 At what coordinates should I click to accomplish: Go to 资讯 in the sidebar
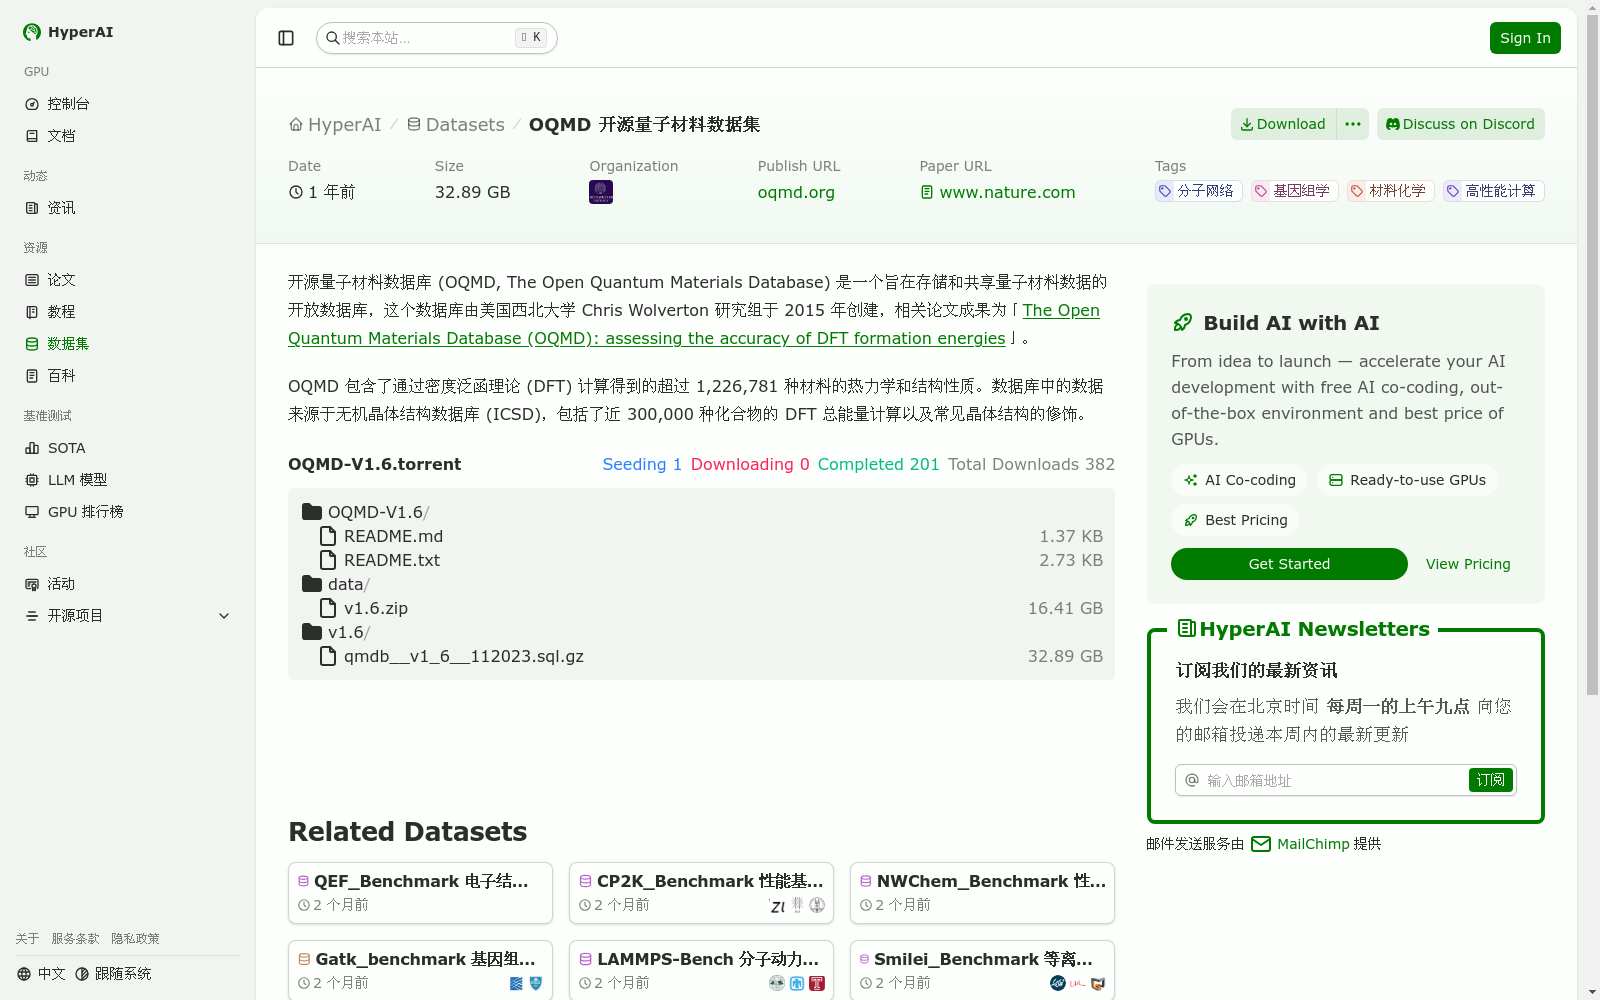[x=61, y=208]
